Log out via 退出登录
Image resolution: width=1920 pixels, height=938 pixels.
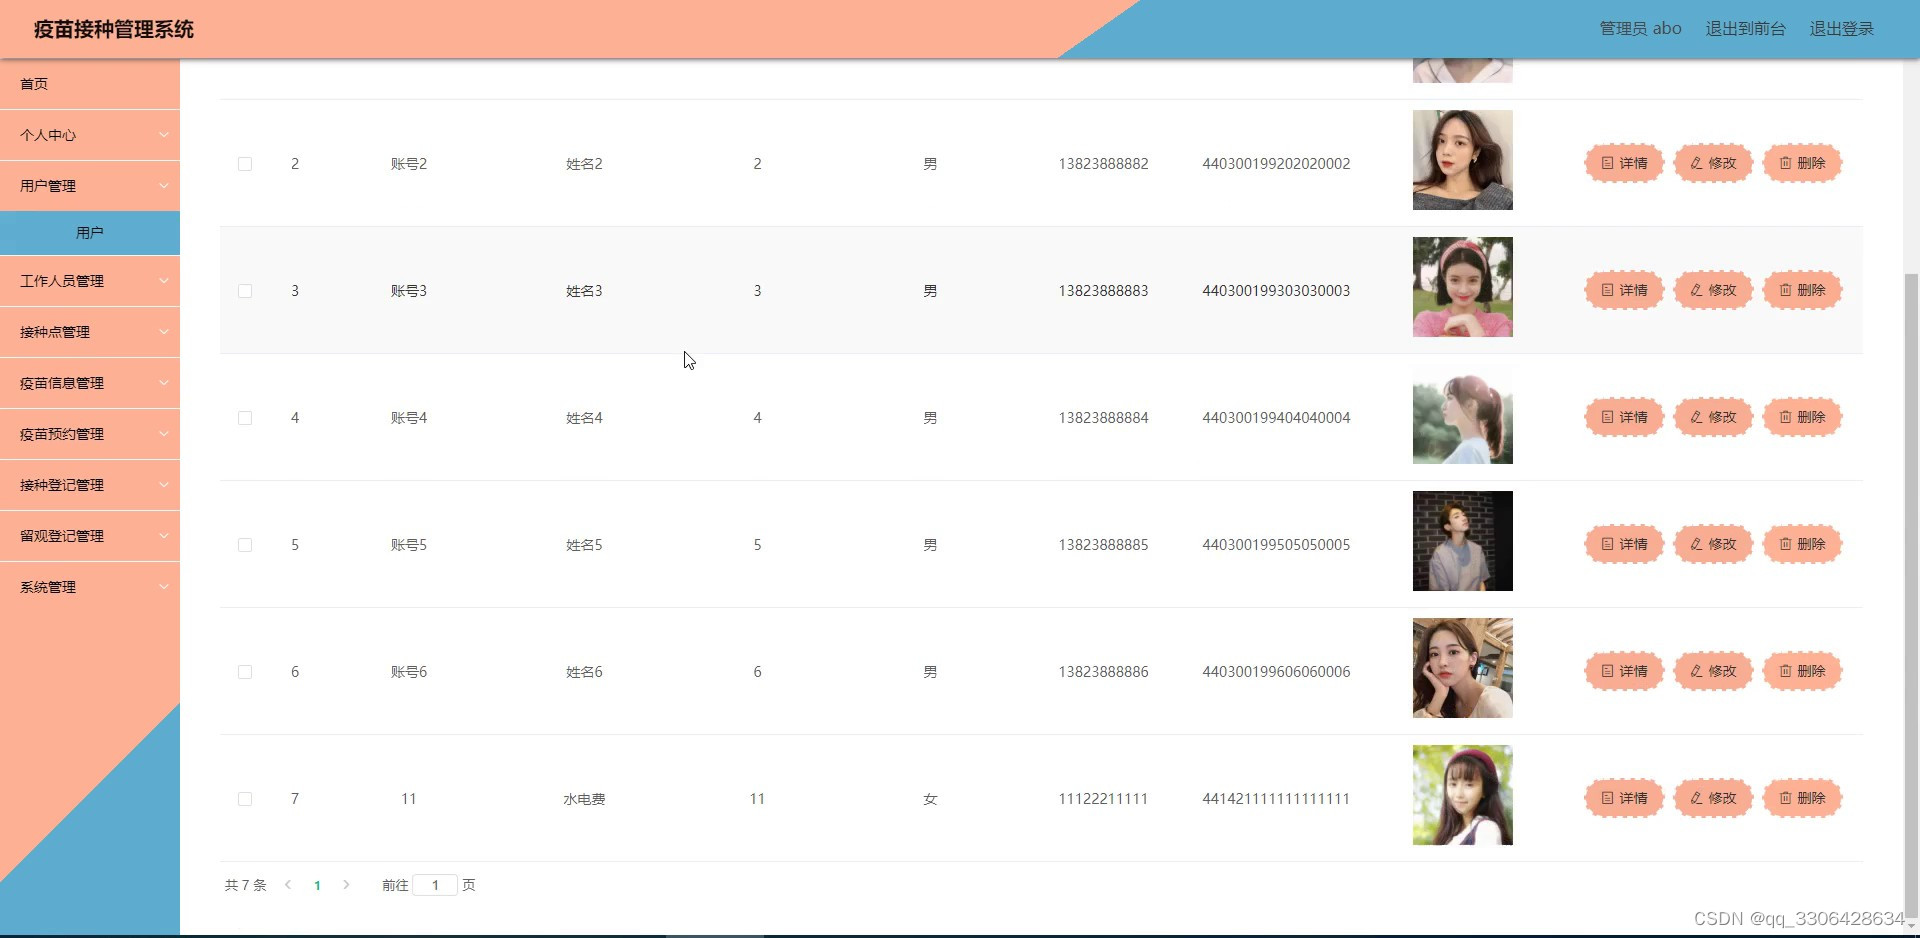pos(1841,29)
